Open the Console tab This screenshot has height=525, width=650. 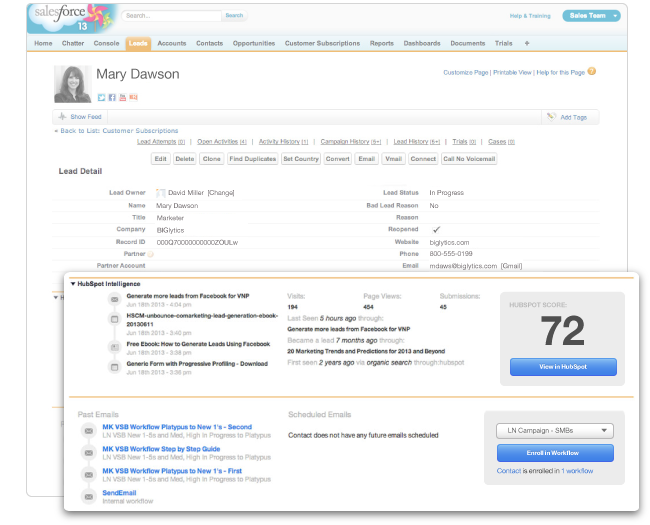(106, 43)
